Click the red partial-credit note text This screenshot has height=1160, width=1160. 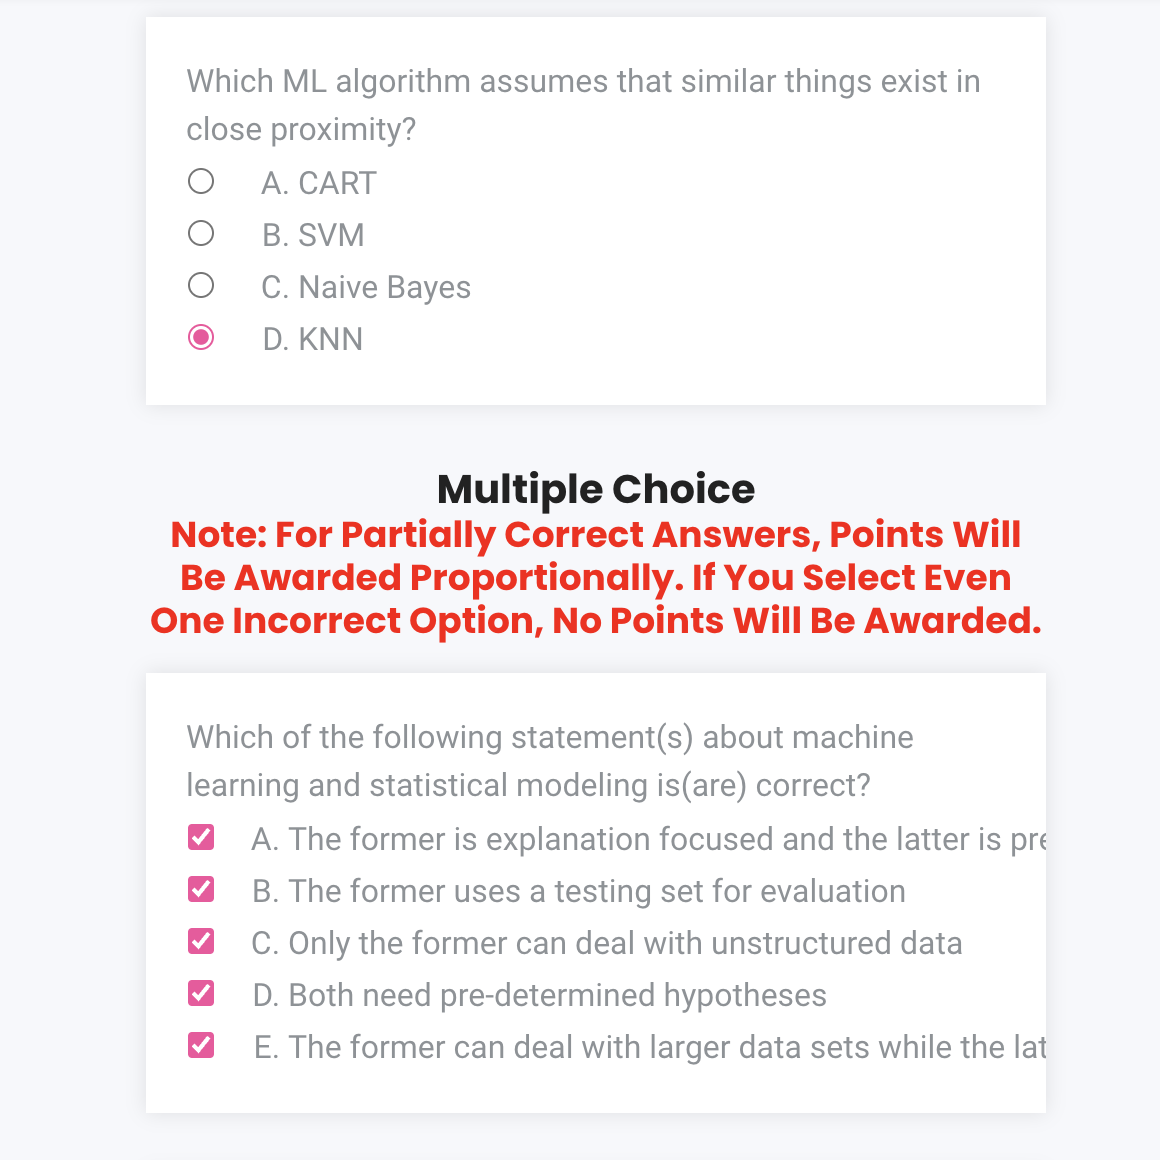[596, 577]
